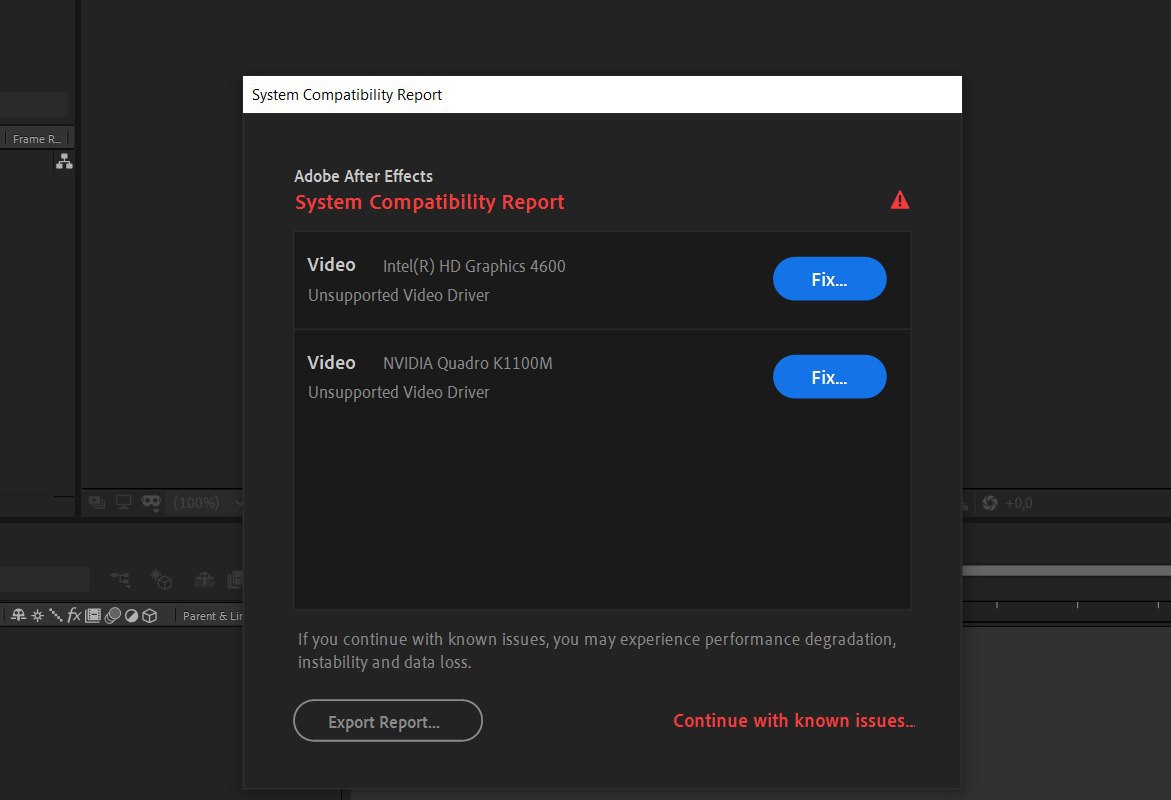
Task: Click Fix for Intel(R) HD Graphics 4600
Action: [x=829, y=279]
